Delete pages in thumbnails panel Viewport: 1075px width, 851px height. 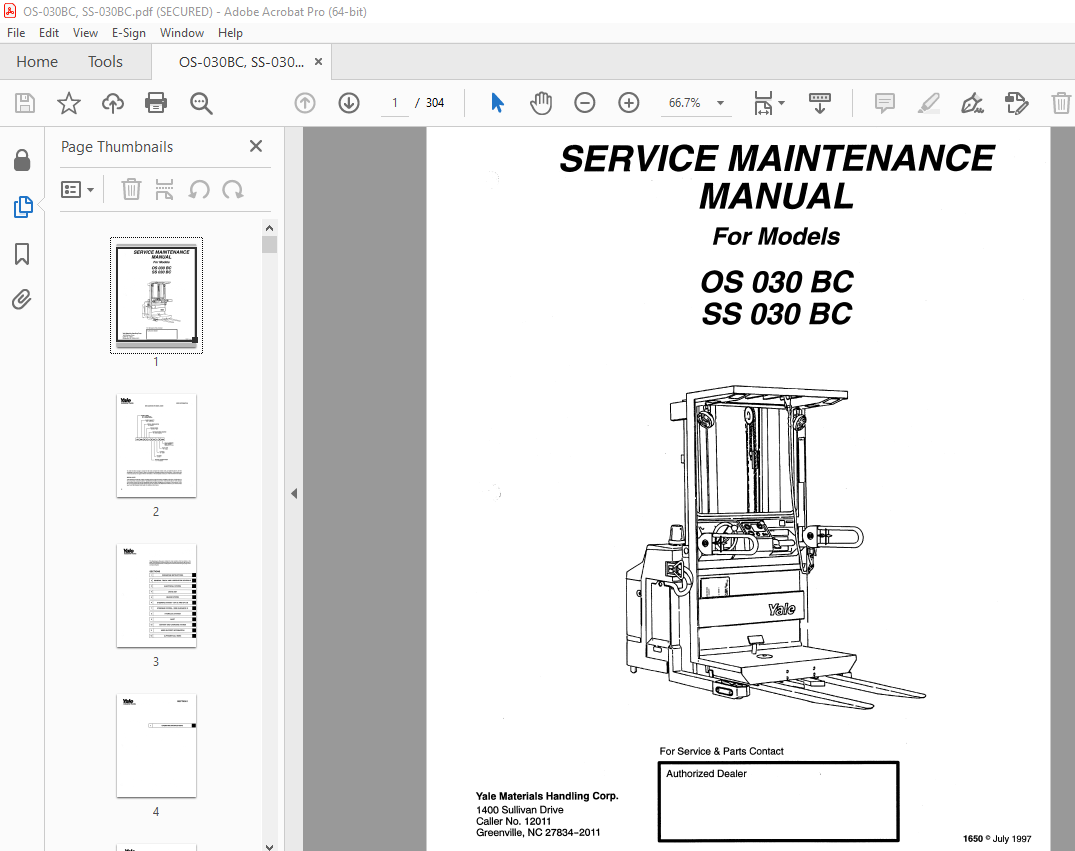pyautogui.click(x=131, y=189)
